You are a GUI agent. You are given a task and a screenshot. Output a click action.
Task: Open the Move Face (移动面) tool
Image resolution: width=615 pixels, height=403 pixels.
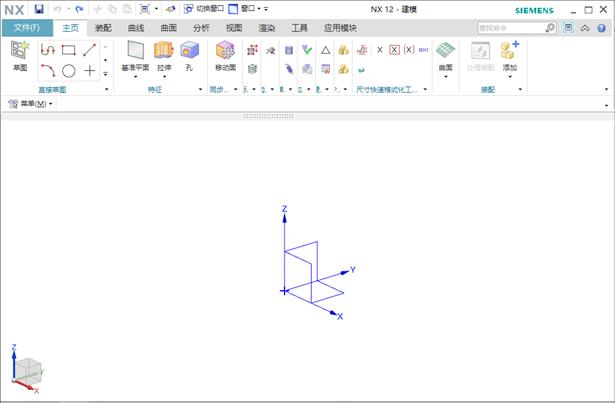tap(225, 51)
